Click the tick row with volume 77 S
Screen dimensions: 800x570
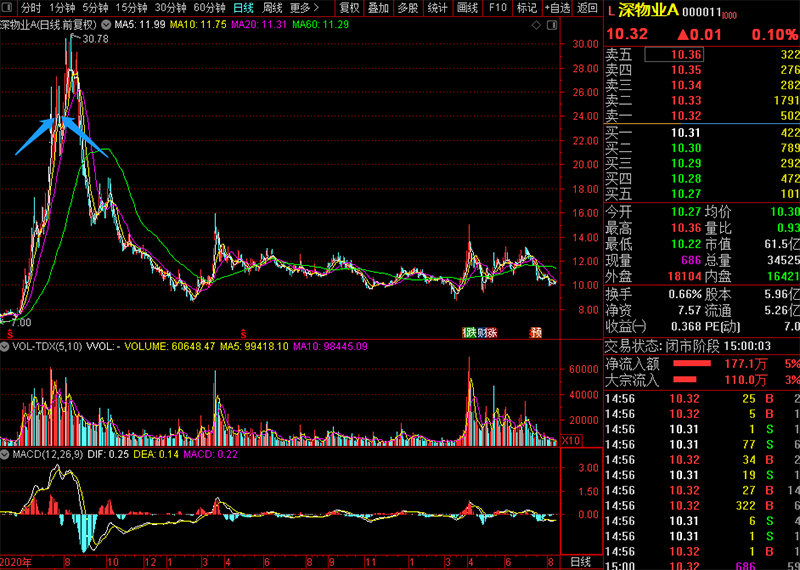pos(702,444)
